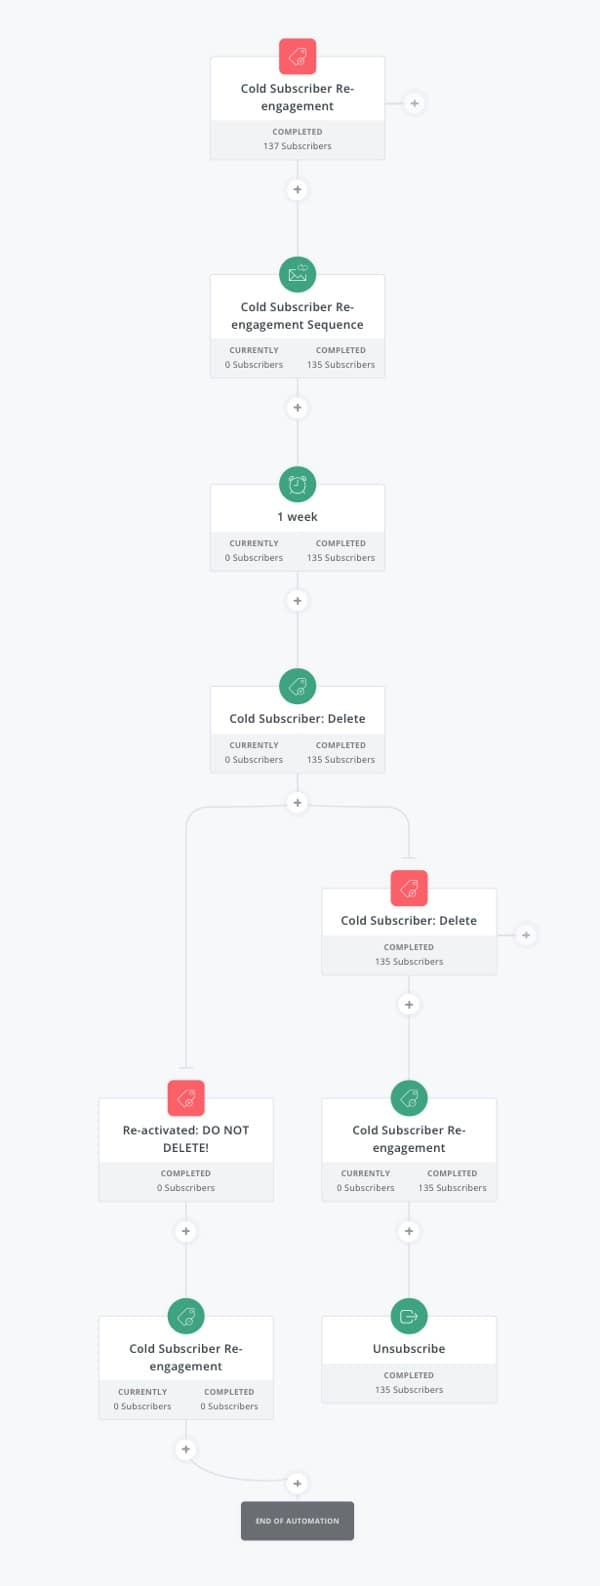
Task: Click the red tag icon on Re-activated: DO NOT DELETE!
Action: pyautogui.click(x=185, y=1097)
